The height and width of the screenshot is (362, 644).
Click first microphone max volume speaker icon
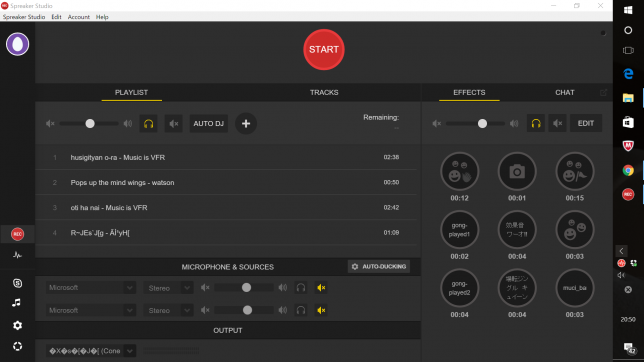coord(283,288)
